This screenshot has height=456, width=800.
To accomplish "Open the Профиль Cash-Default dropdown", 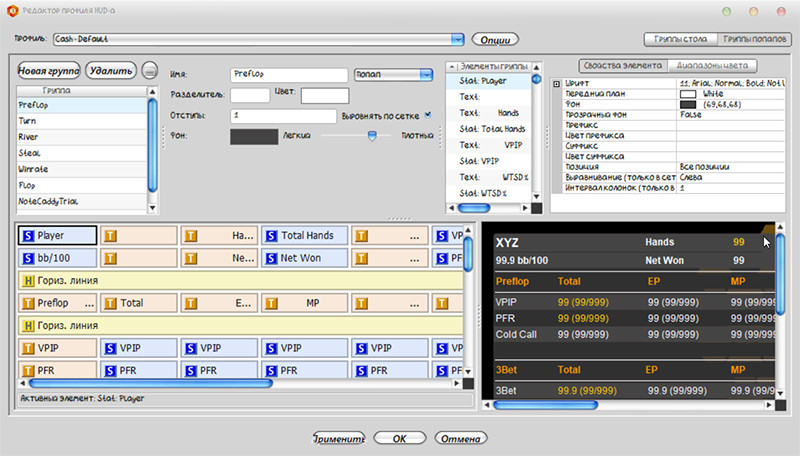I will tap(458, 39).
